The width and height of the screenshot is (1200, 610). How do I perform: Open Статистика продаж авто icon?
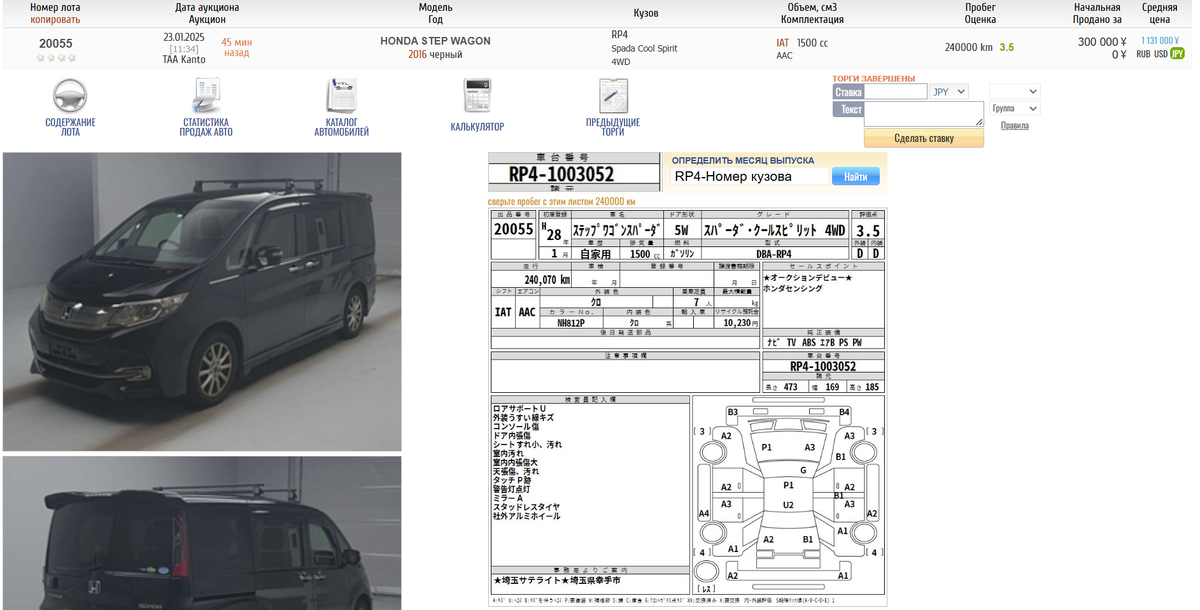pyautogui.click(x=207, y=95)
